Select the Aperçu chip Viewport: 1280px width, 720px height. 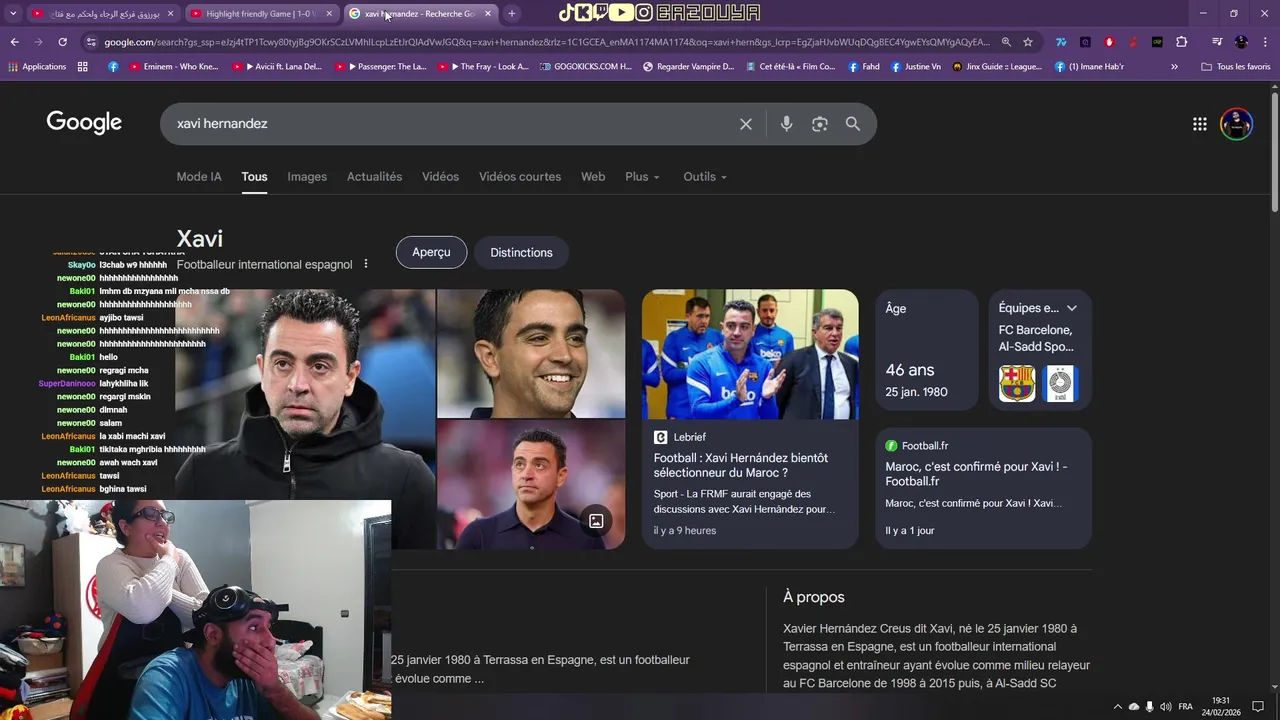[x=431, y=252]
